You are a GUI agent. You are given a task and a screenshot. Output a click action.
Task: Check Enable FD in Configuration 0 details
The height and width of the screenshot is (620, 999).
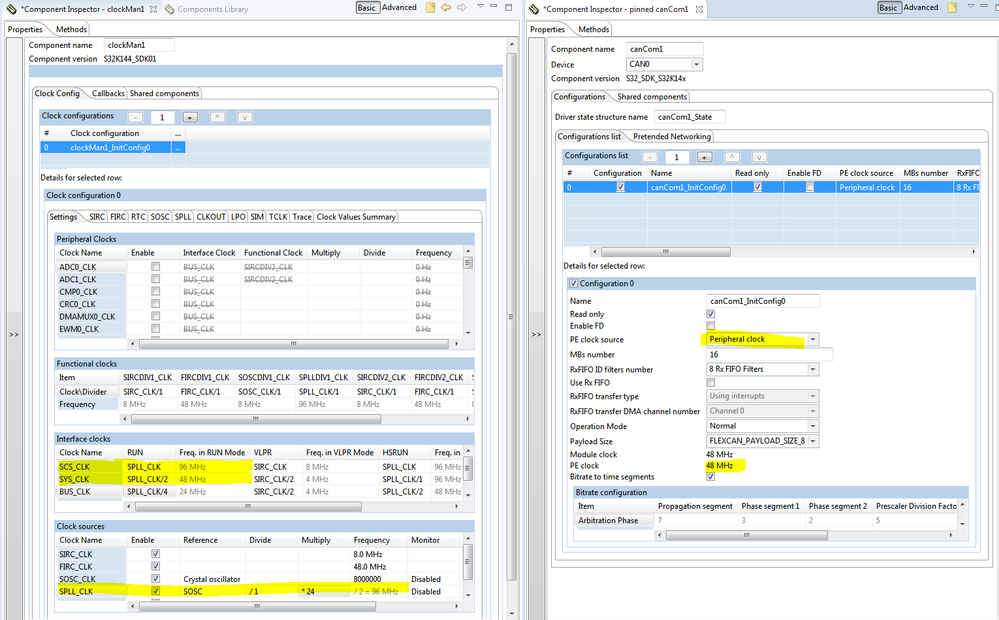coord(710,326)
